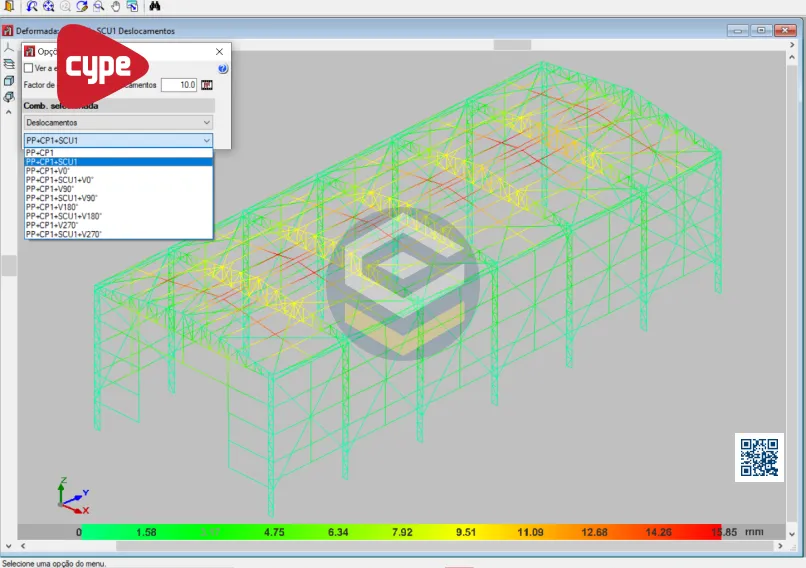Image resolution: width=806 pixels, height=568 pixels.
Task: Click the animation film icon beside factor field
Action: (x=207, y=85)
